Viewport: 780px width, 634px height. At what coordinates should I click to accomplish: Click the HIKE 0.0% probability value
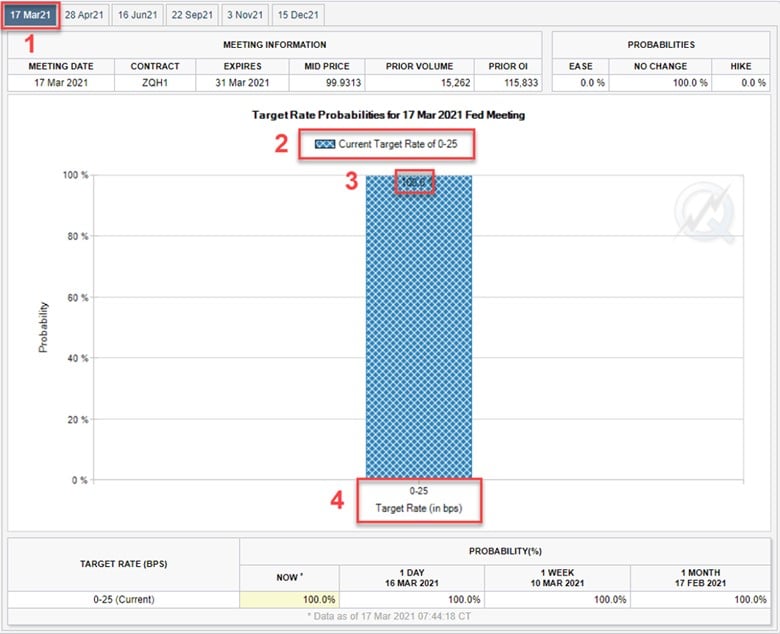pyautogui.click(x=740, y=82)
